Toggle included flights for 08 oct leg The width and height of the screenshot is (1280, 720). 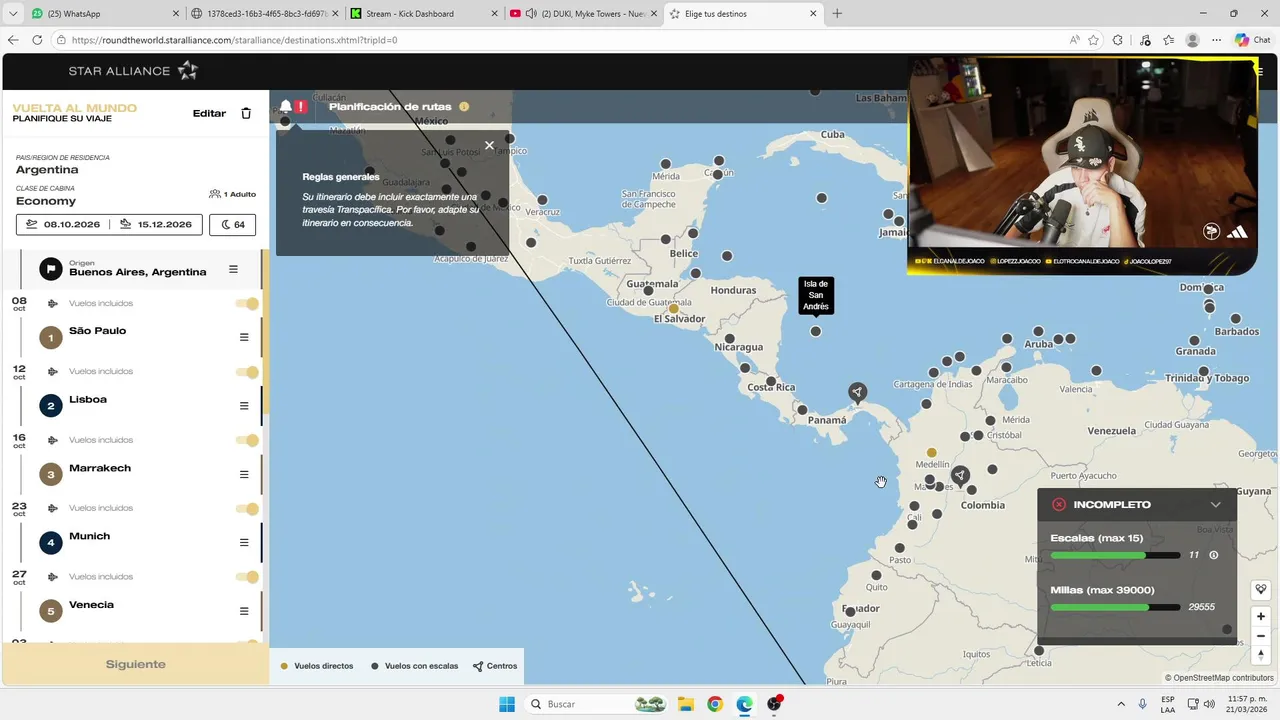[247, 303]
